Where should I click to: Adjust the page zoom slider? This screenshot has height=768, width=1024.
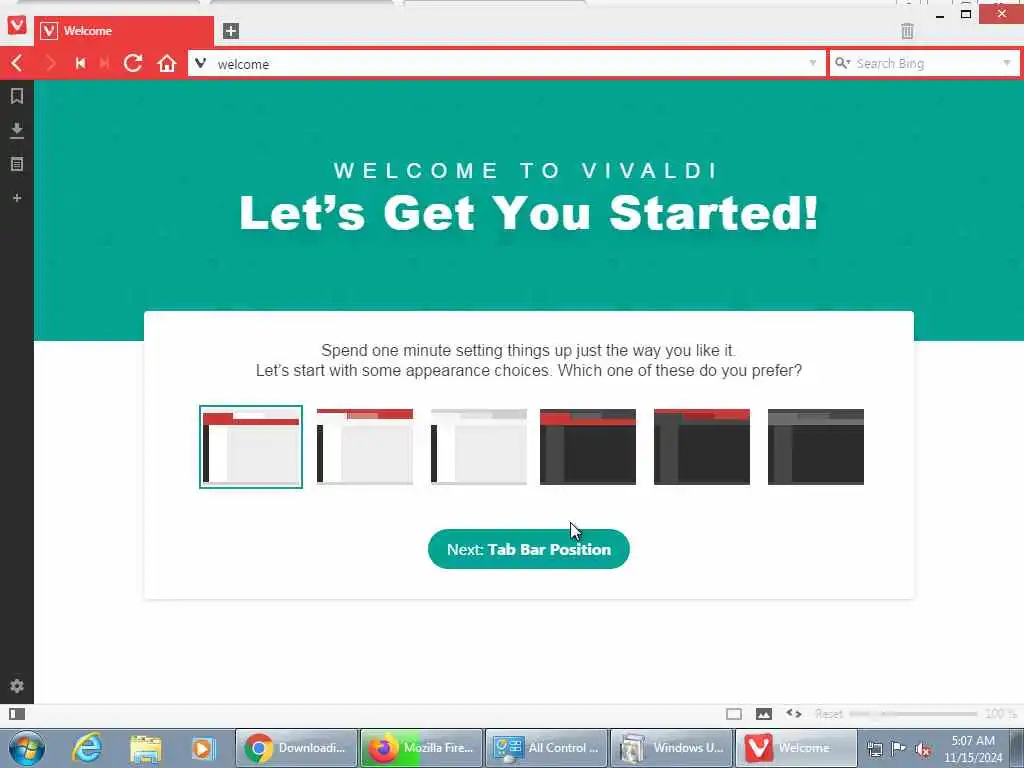[x=913, y=714]
